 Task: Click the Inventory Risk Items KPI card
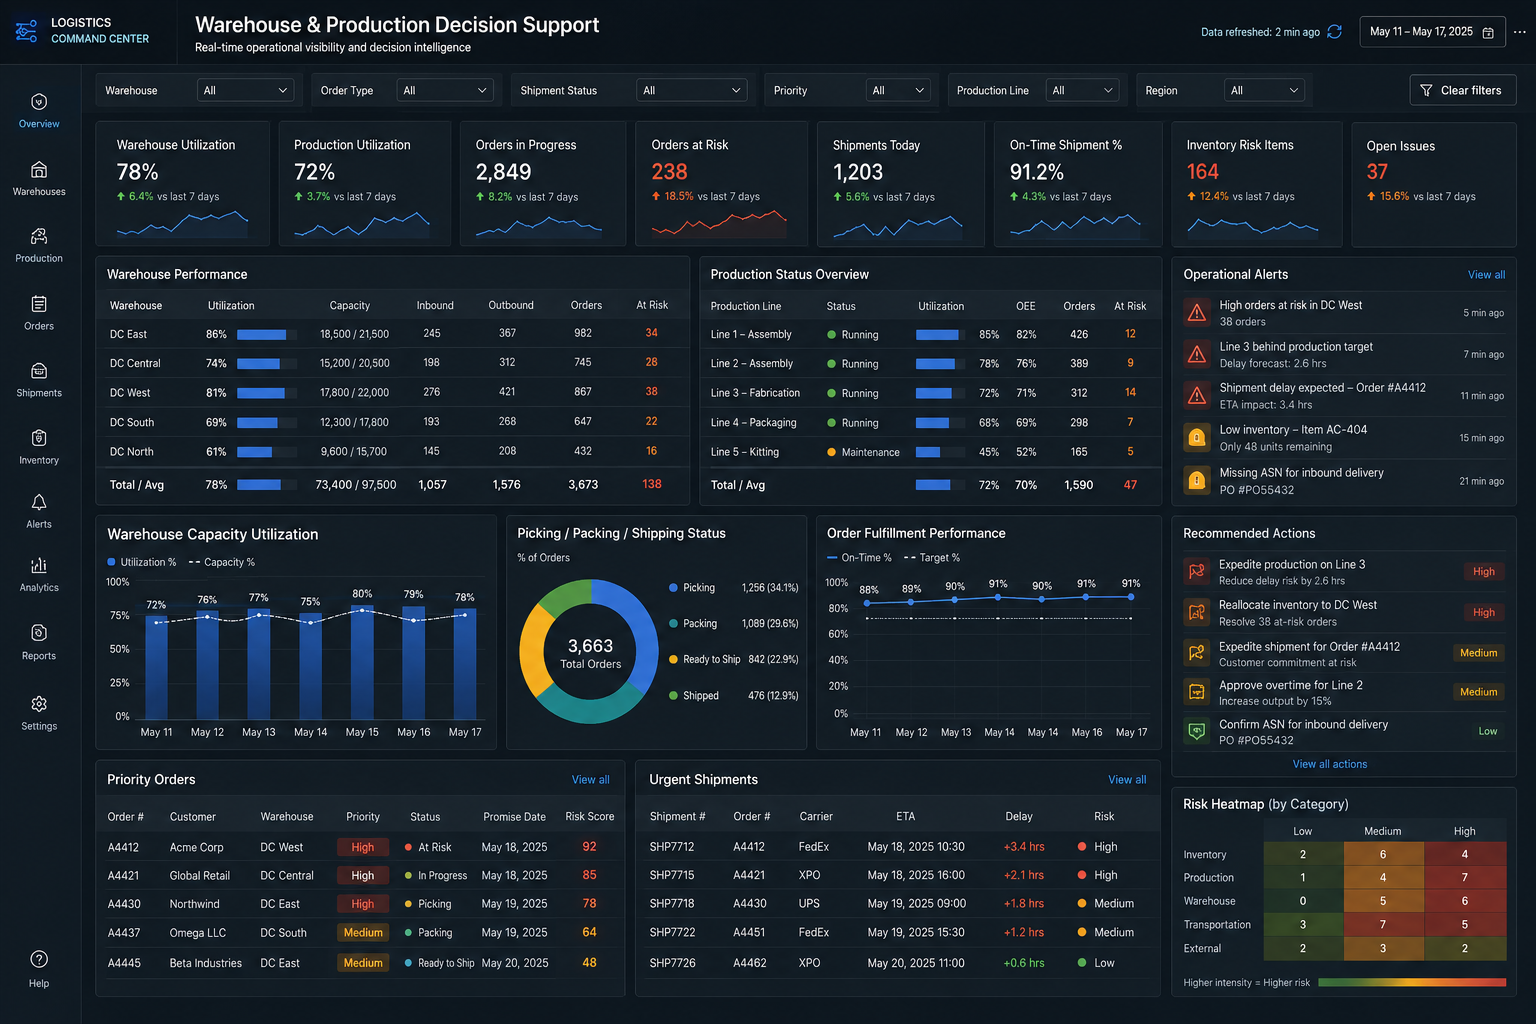(x=1257, y=184)
